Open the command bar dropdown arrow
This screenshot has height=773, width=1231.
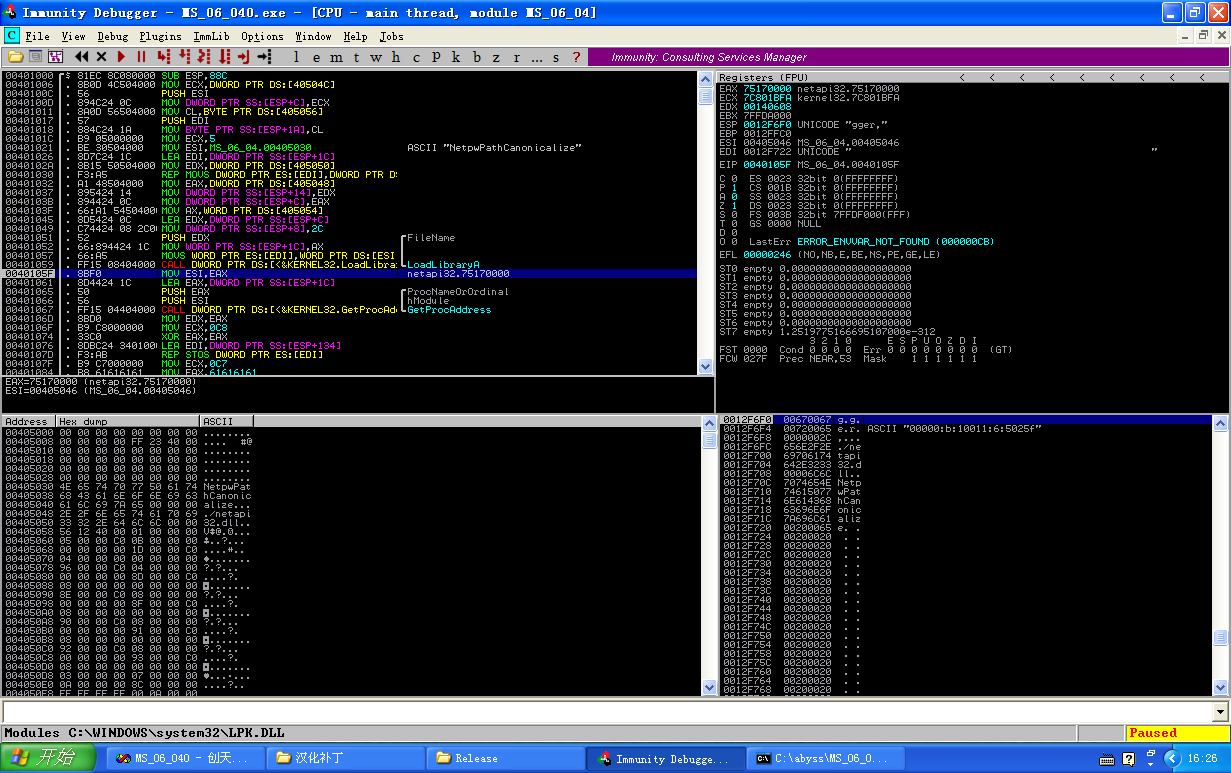pyautogui.click(x=1219, y=712)
